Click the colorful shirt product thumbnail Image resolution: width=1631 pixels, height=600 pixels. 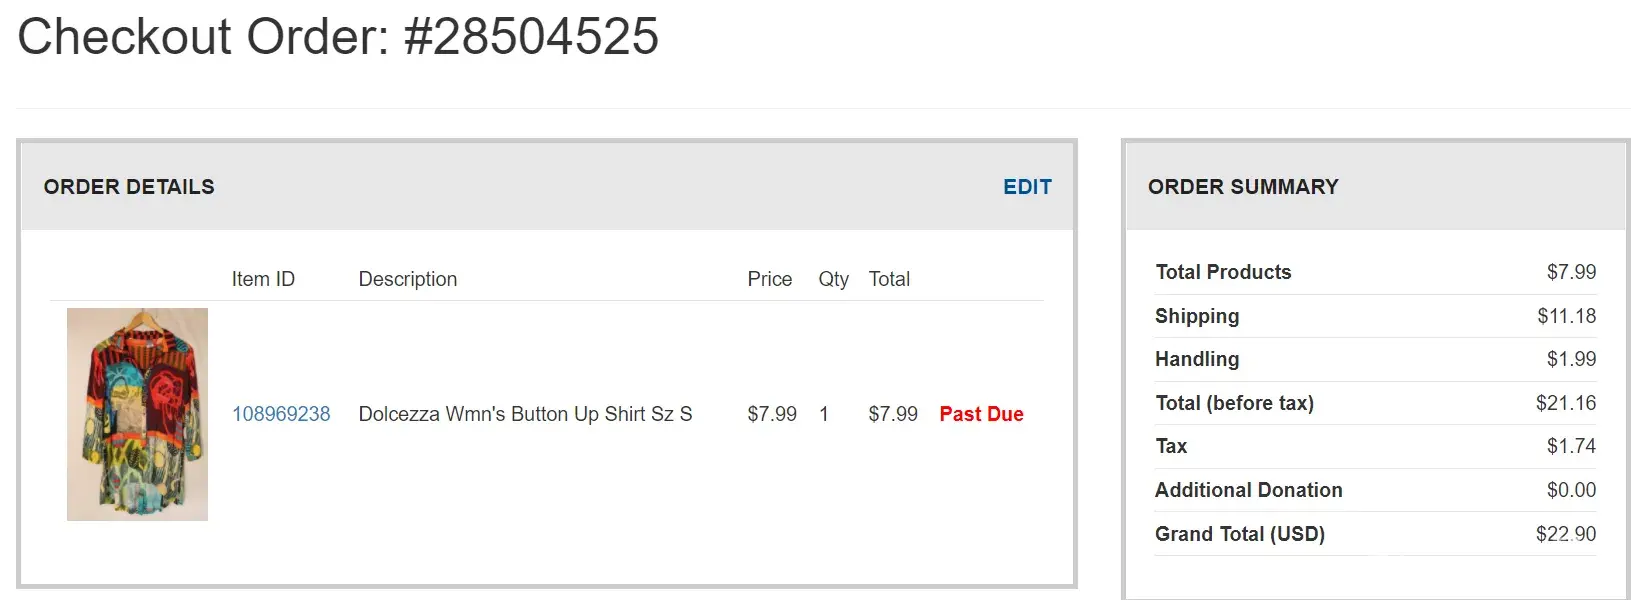[137, 414]
